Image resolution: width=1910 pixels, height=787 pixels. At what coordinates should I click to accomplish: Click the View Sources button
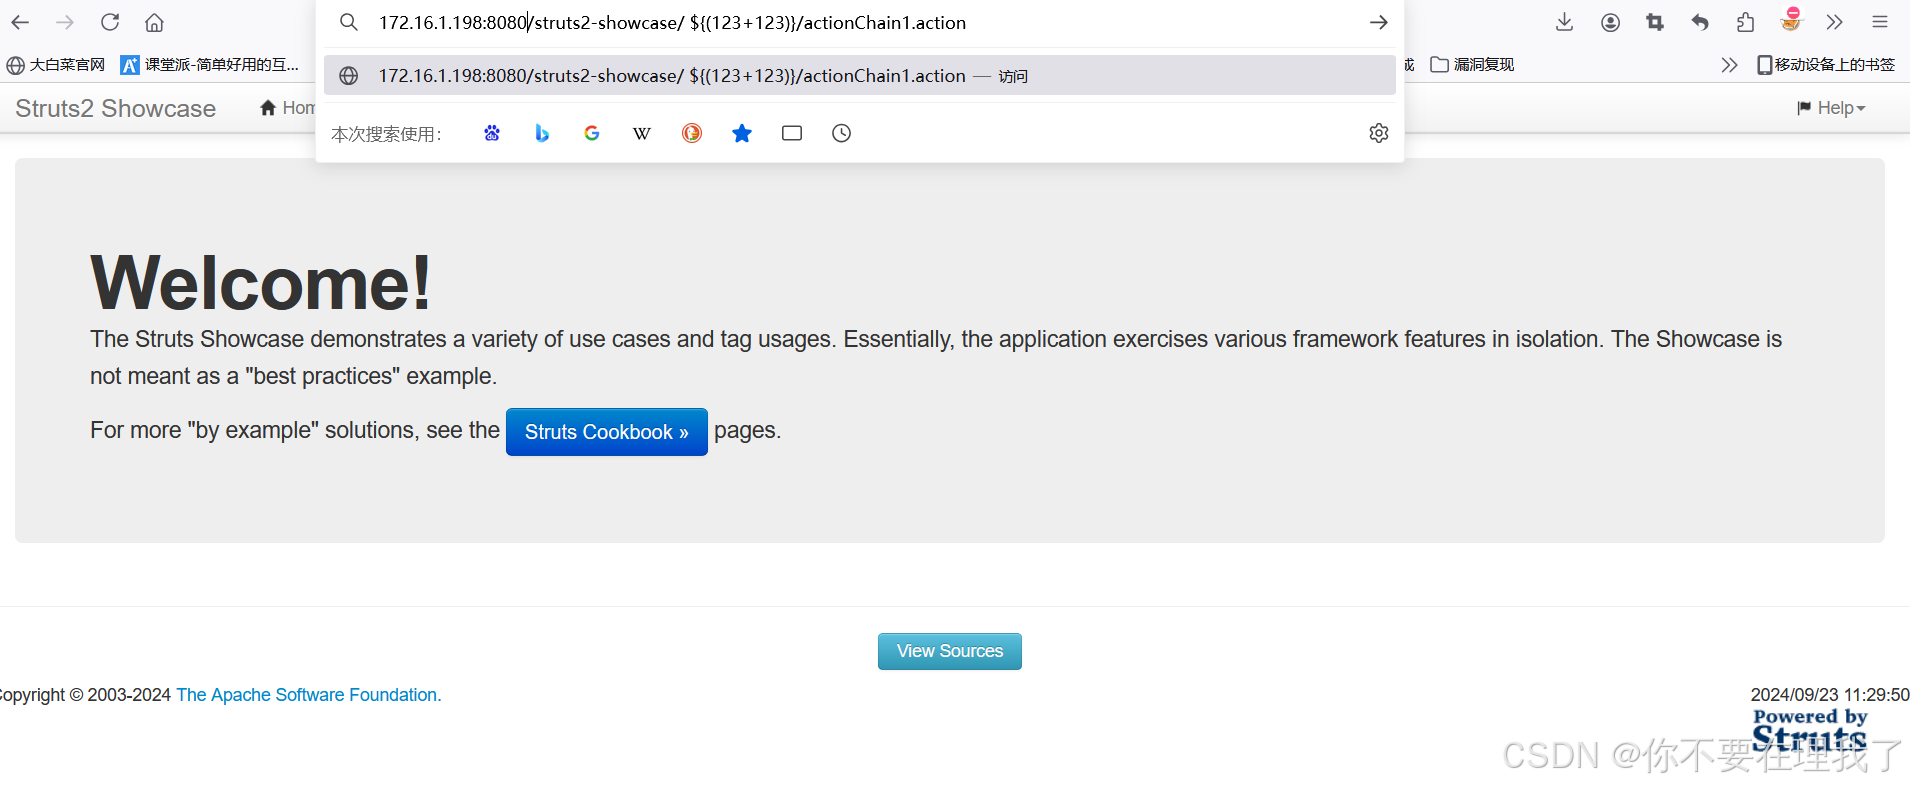click(950, 651)
